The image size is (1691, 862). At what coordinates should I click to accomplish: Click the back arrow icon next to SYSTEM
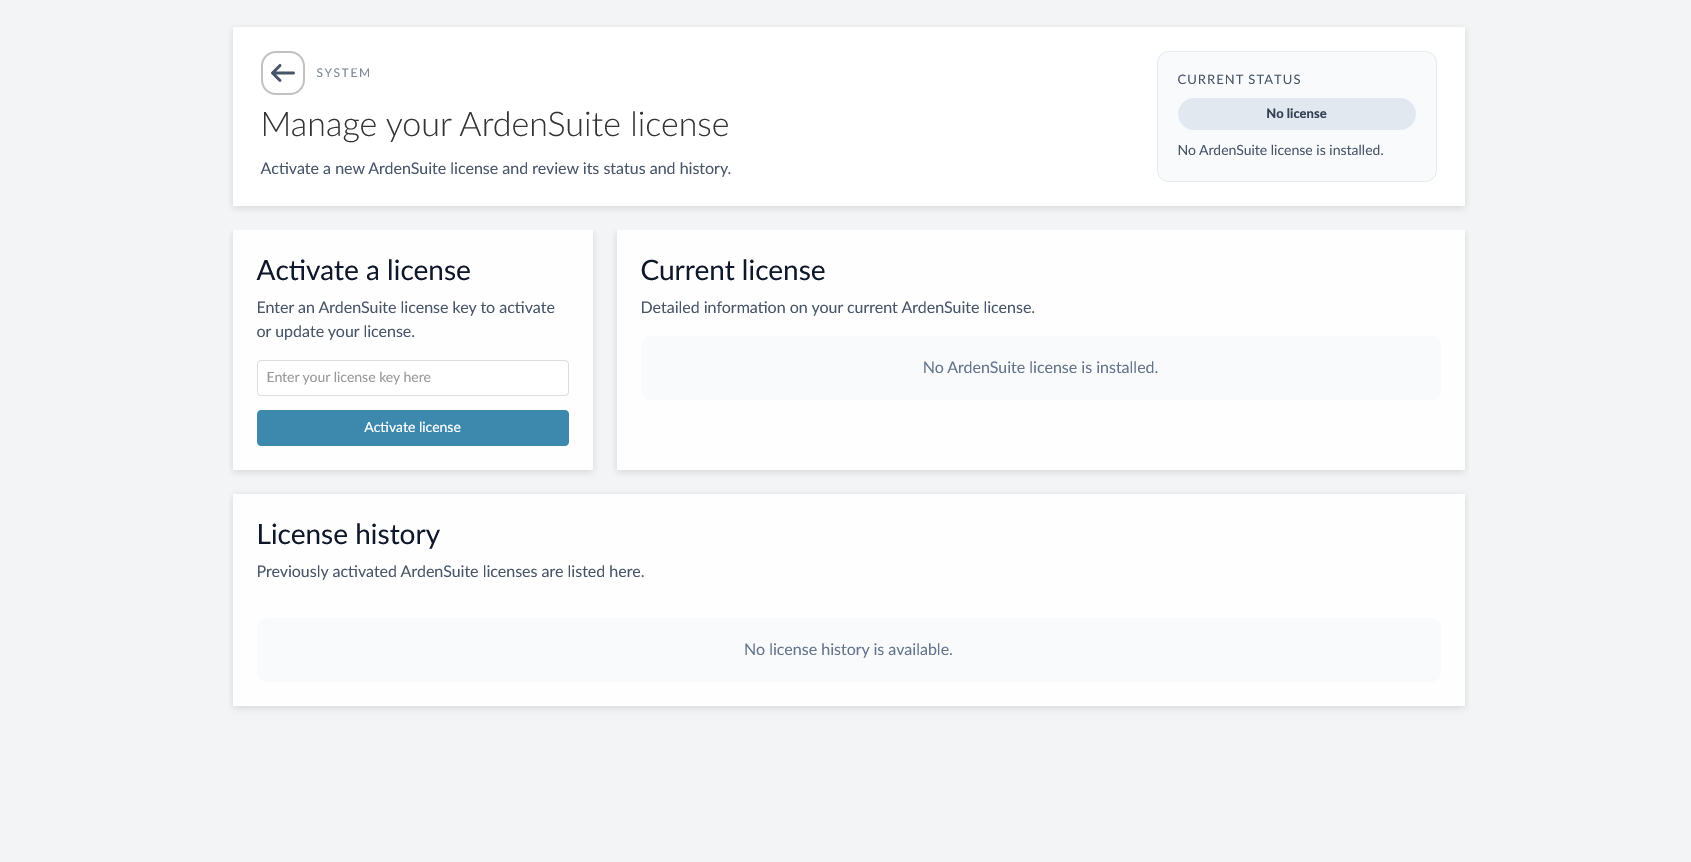(283, 73)
